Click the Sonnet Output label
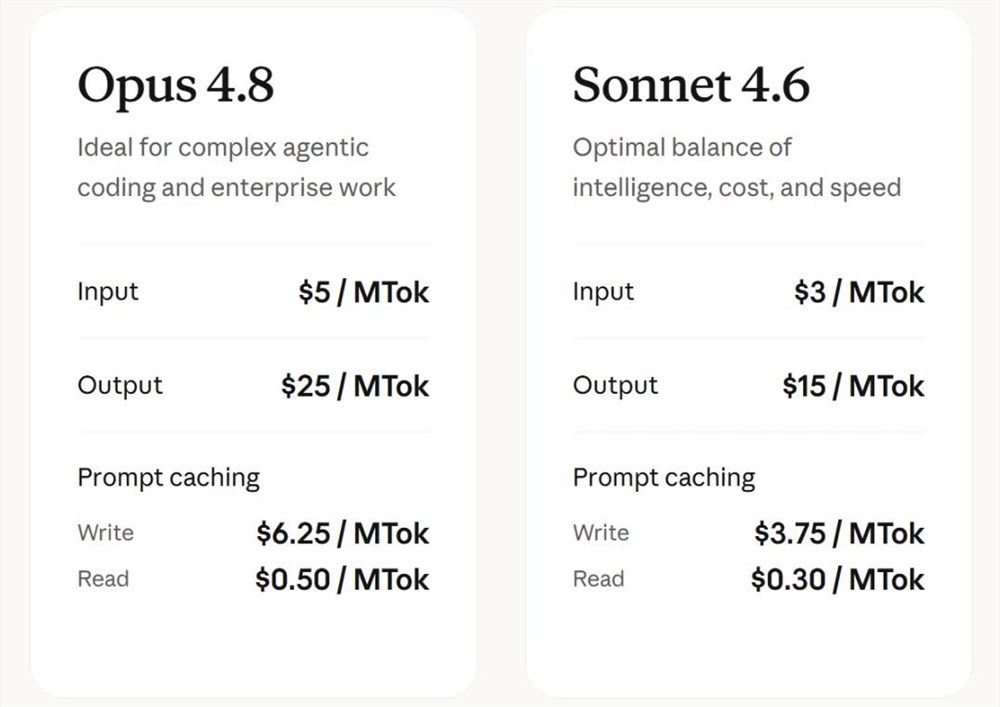 pos(615,385)
